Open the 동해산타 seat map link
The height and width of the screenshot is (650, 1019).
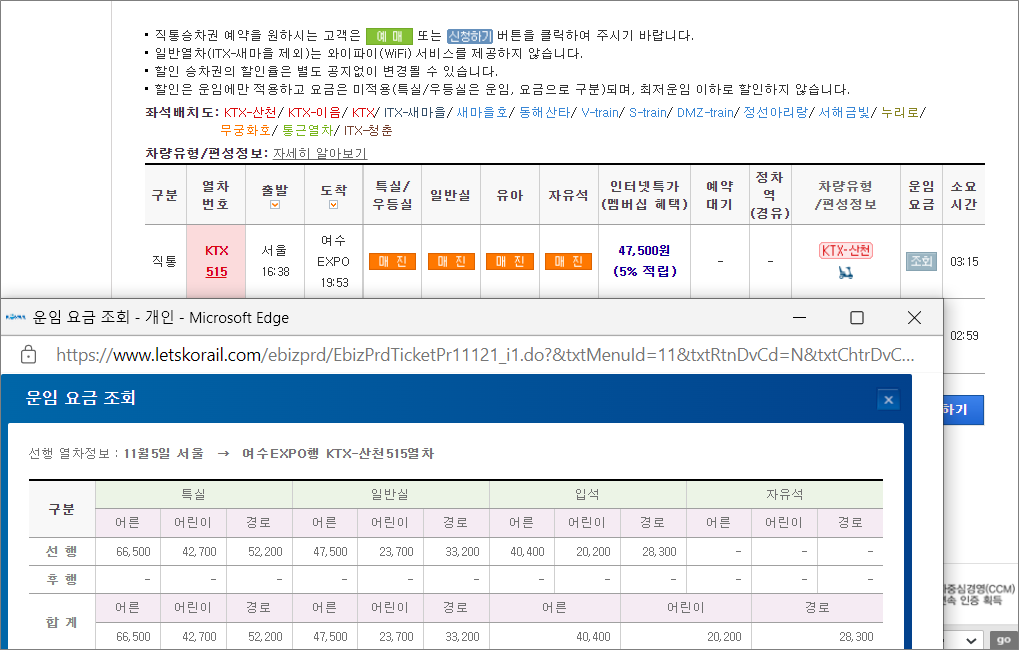tap(544, 112)
